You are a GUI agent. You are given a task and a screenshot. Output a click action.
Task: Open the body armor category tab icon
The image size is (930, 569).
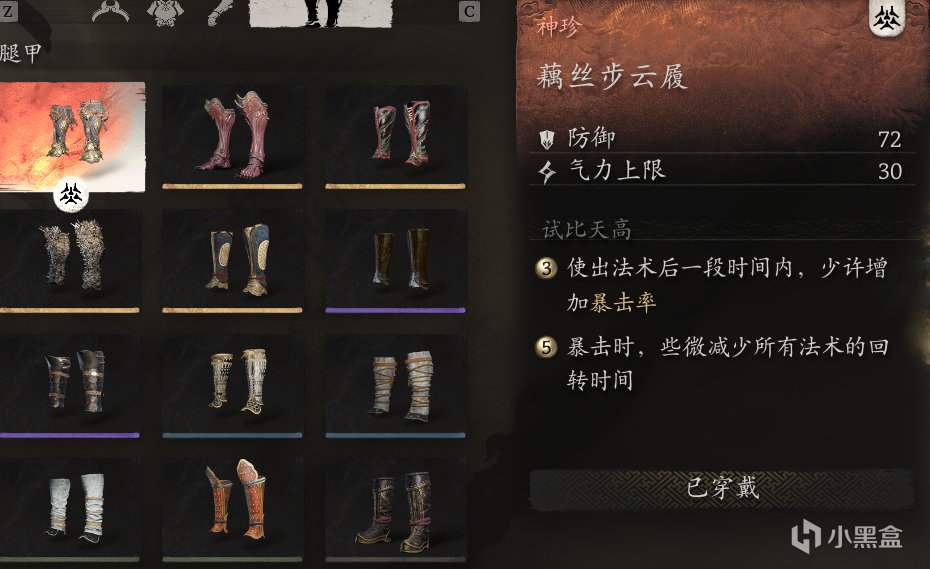(165, 12)
